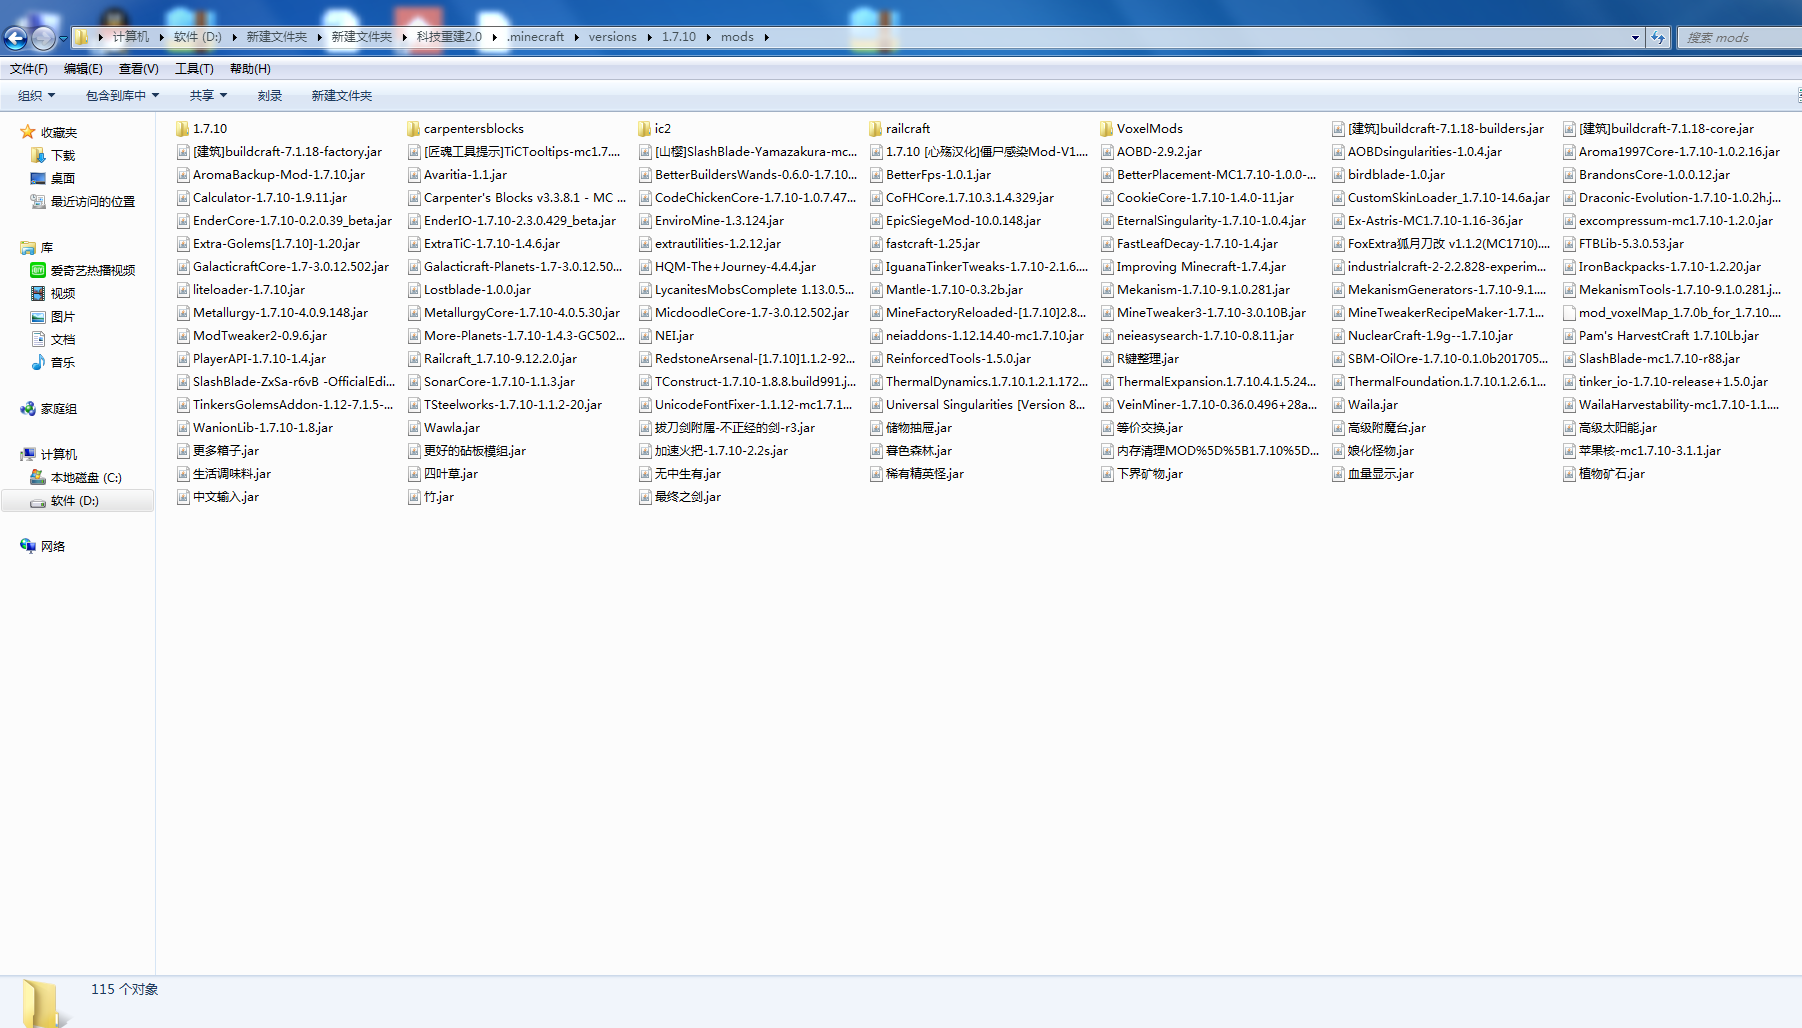Select file AOBD-2.9.2.jar
This screenshot has height=1028, width=1802.
[x=1151, y=152]
